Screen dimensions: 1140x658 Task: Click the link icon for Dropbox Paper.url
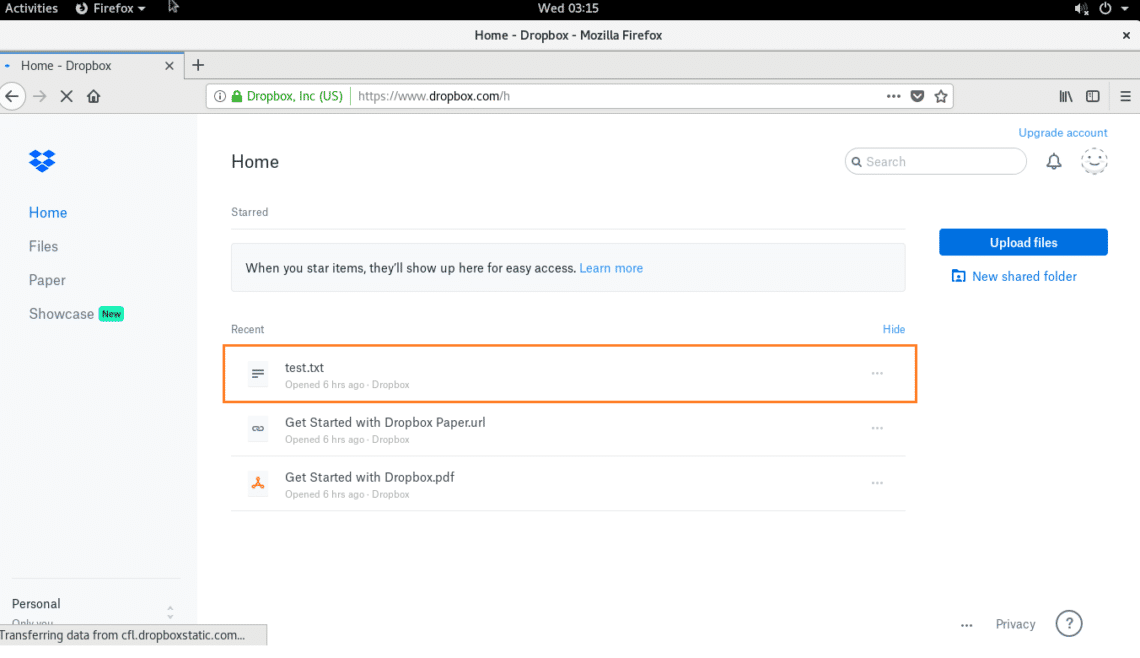pos(258,428)
